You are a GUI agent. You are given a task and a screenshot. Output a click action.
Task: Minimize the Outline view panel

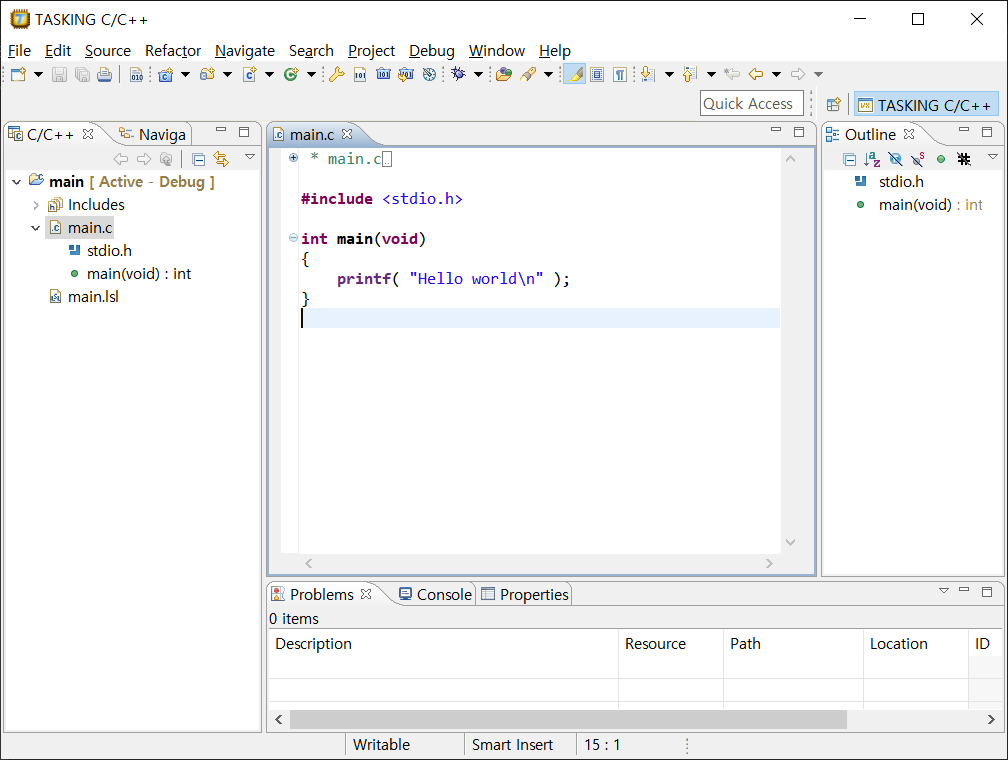tap(964, 131)
